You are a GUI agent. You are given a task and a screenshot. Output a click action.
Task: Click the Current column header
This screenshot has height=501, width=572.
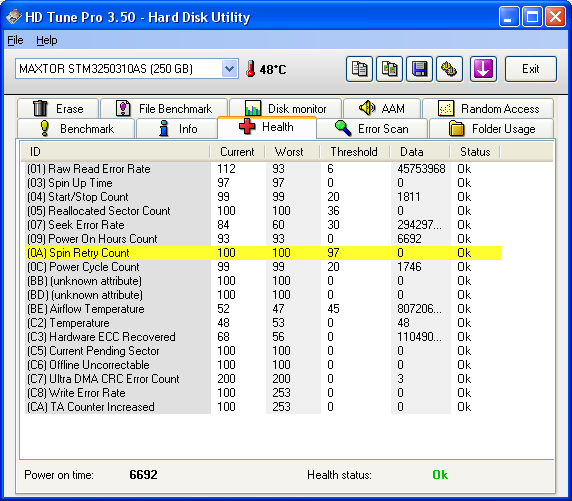coord(237,152)
